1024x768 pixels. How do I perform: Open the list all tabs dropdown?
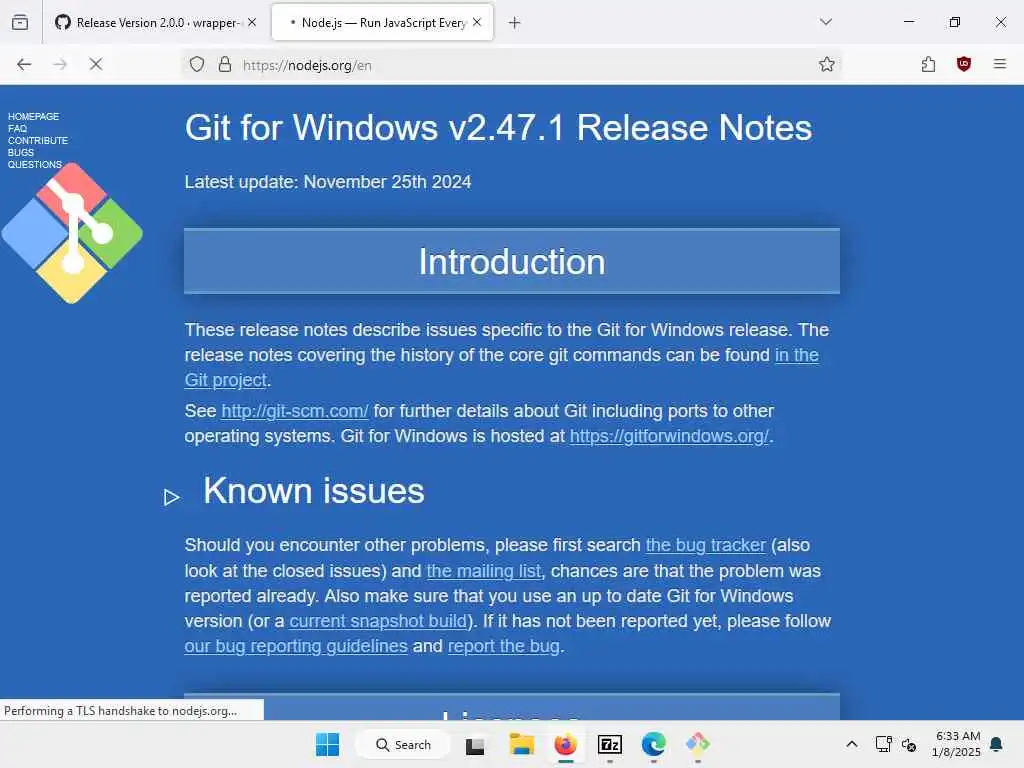click(x=826, y=22)
